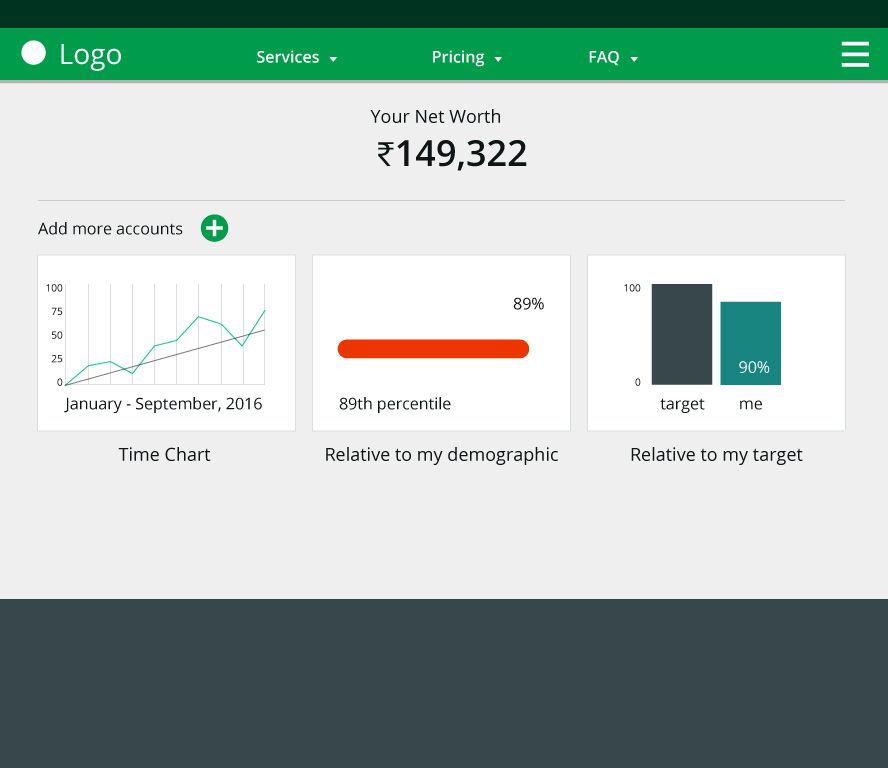888x768 pixels.
Task: Click the Relative to my demographic caption
Action: 441,455
